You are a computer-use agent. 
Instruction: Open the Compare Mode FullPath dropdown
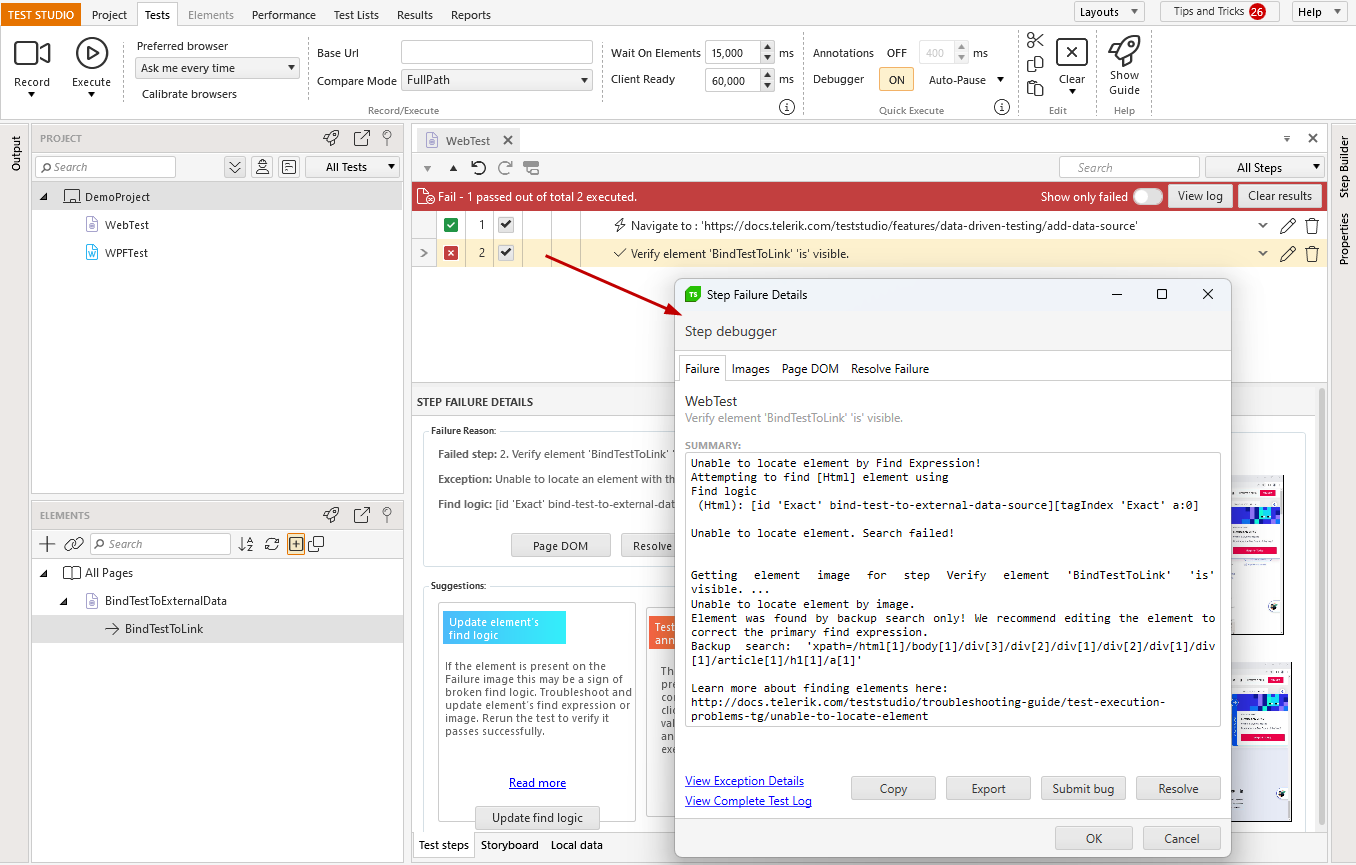click(x=497, y=80)
